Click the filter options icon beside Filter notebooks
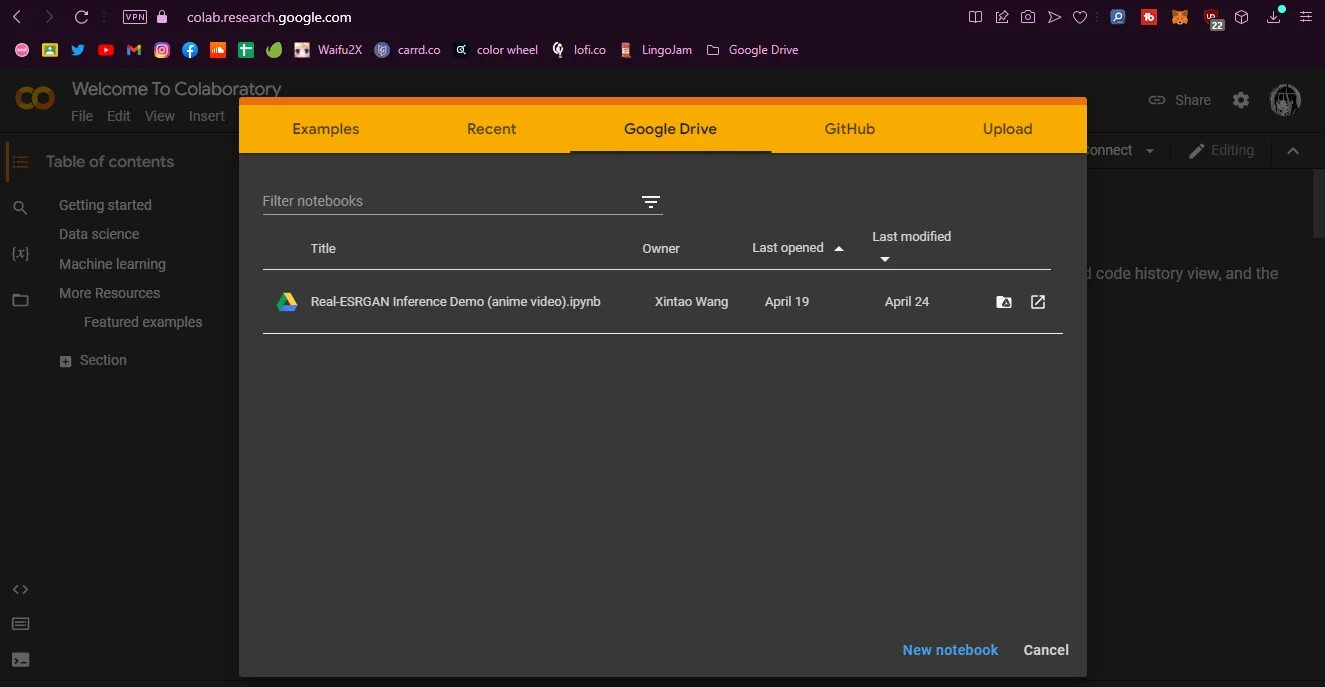The width and height of the screenshot is (1325, 687). pos(651,202)
